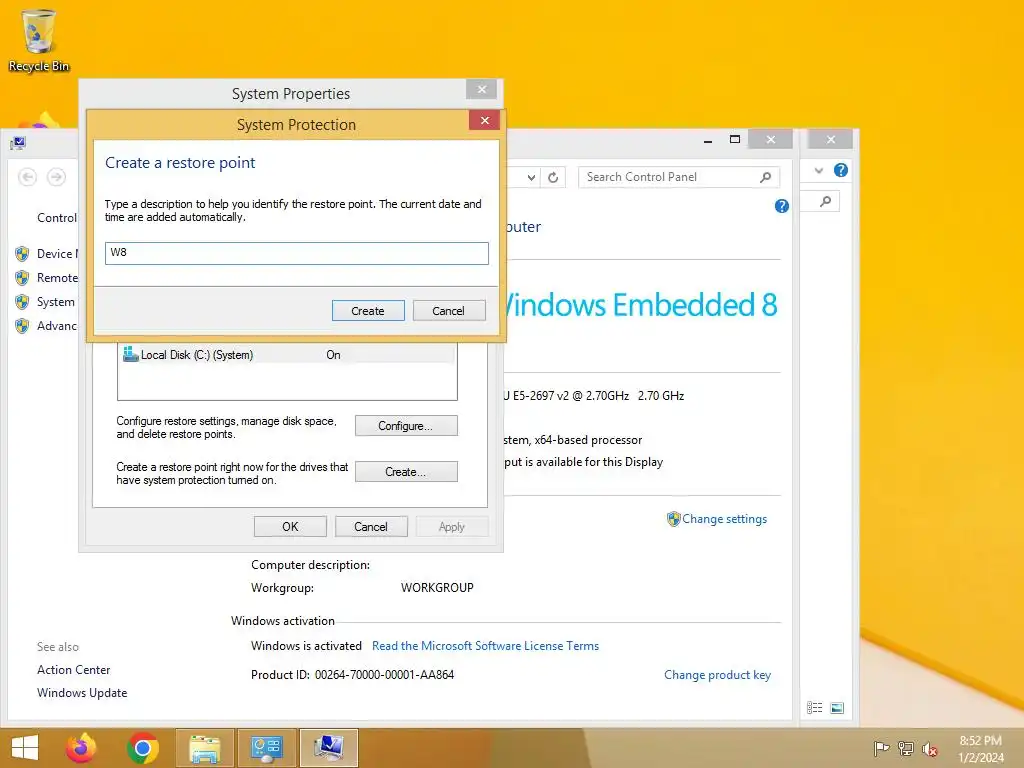Click the Forward arrow in Control Panel window
The image size is (1024, 768).
click(x=57, y=177)
